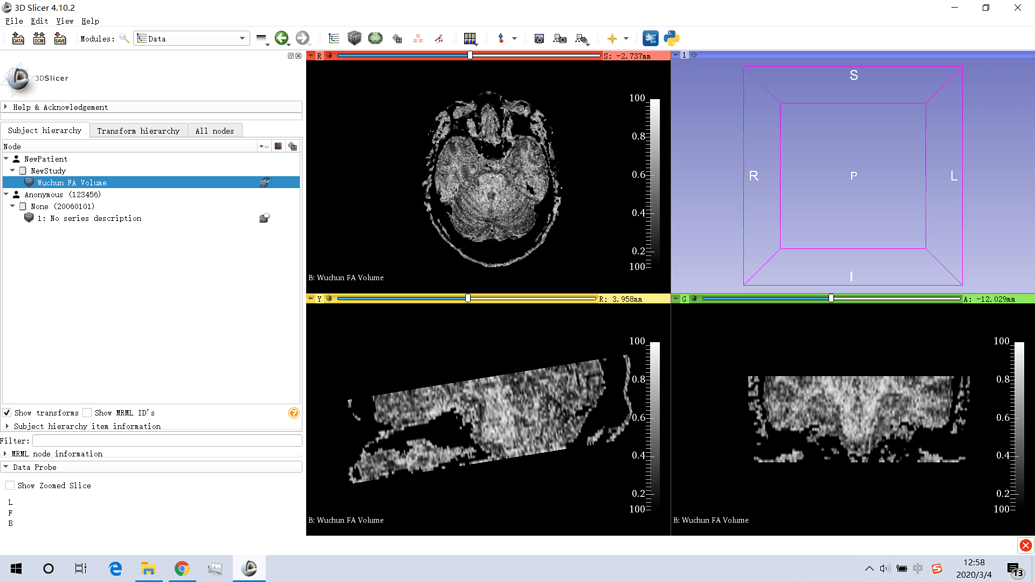The image size is (1035, 582).
Task: Click the red slice view offset slider
Action: pyautogui.click(x=469, y=56)
